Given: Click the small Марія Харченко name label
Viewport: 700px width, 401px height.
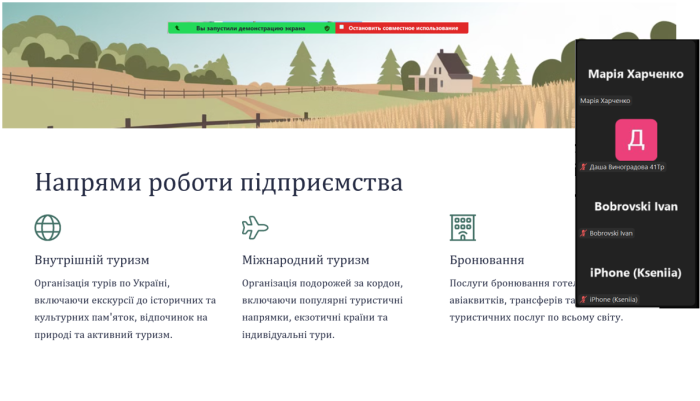Looking at the screenshot, I should 605,101.
